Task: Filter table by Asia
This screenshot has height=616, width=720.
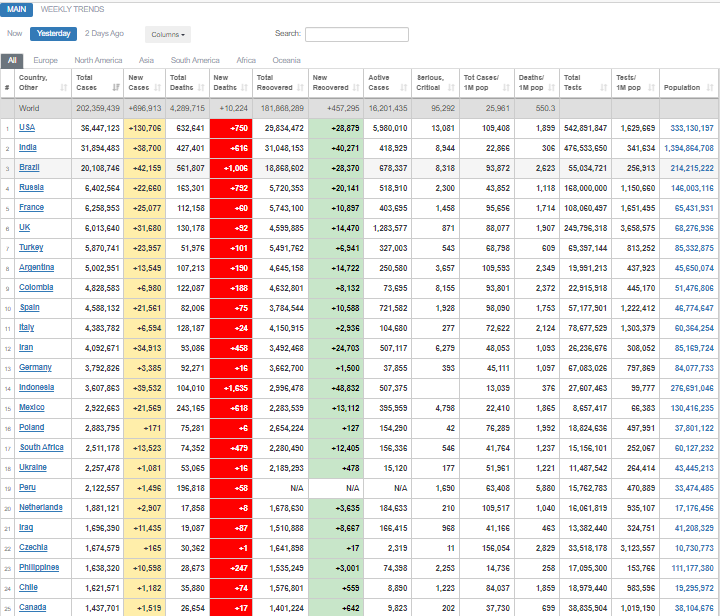Action: click(x=146, y=61)
